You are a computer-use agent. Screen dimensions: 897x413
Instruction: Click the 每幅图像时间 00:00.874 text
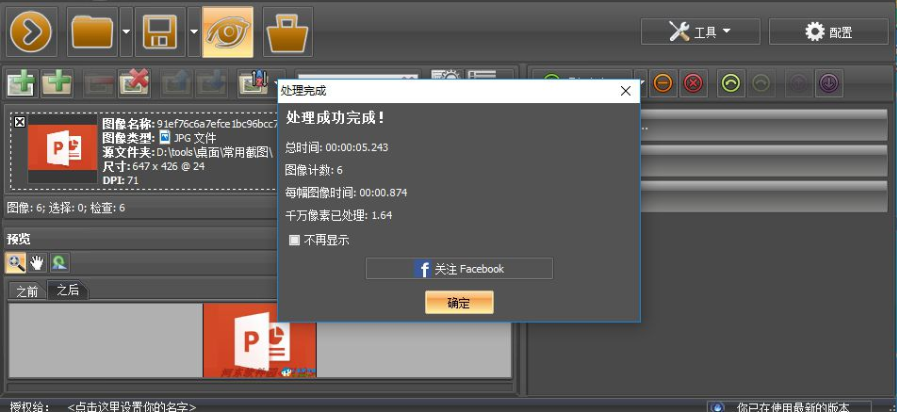(346, 193)
